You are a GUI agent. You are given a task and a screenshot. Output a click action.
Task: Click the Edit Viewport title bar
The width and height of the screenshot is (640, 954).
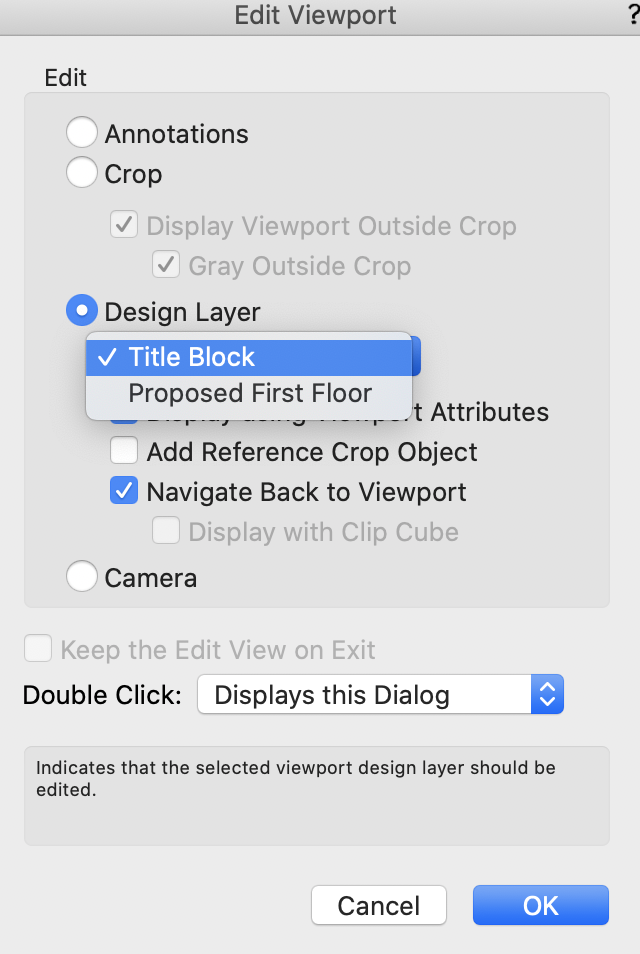tap(315, 16)
